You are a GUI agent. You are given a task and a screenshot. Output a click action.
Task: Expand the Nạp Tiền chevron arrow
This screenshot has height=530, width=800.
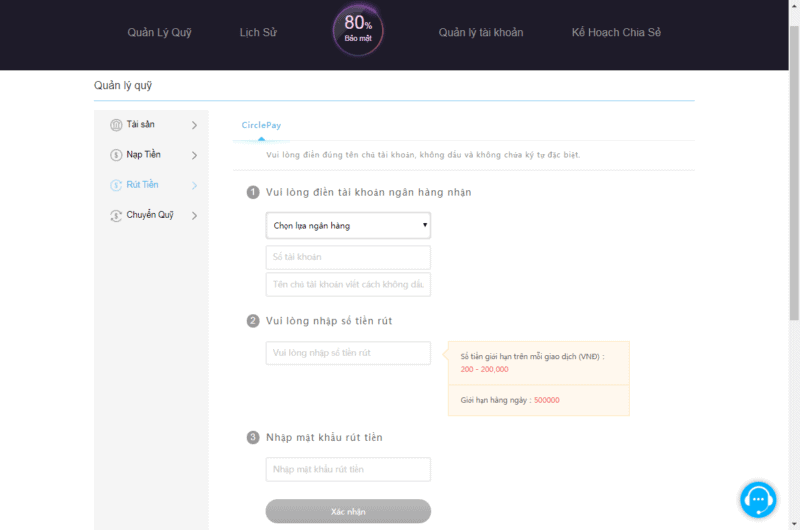(x=194, y=155)
